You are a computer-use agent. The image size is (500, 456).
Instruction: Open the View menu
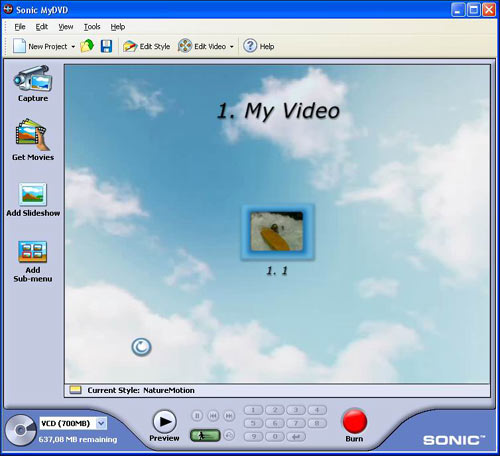[x=66, y=27]
